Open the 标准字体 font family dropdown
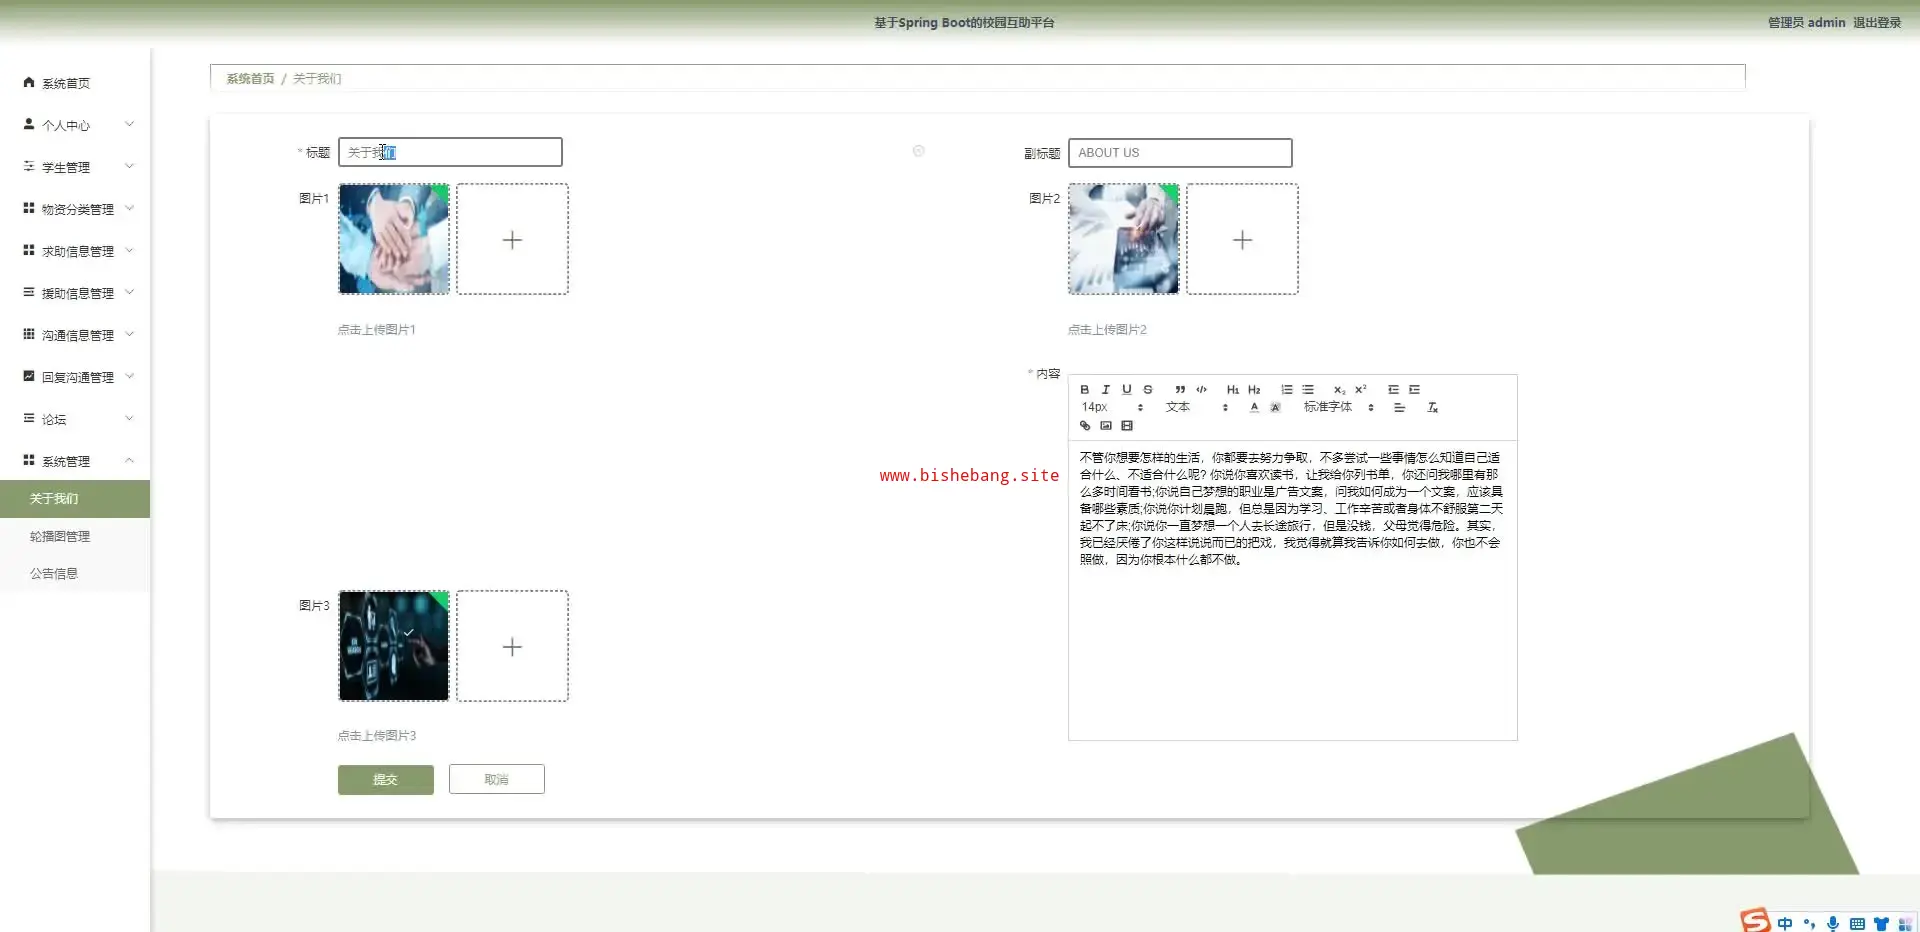 (1339, 408)
